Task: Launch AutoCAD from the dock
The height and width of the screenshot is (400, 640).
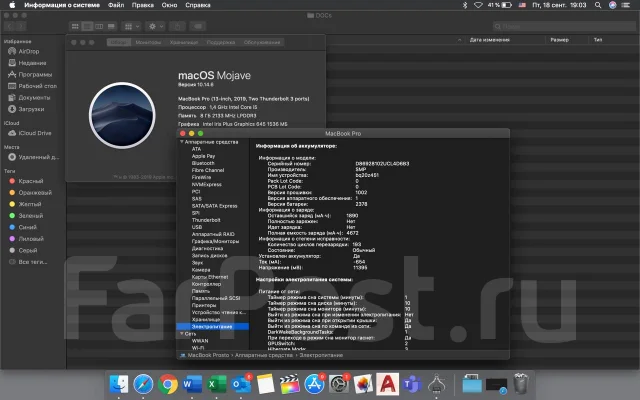Action: coord(387,384)
